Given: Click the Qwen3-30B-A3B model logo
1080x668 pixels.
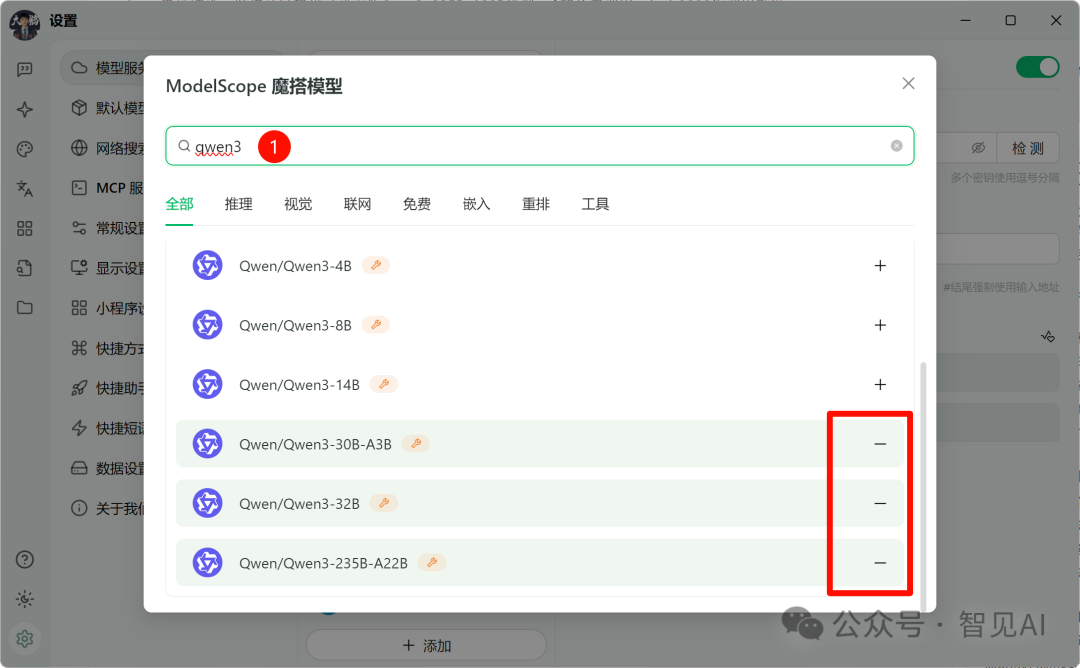Looking at the screenshot, I should [x=207, y=444].
